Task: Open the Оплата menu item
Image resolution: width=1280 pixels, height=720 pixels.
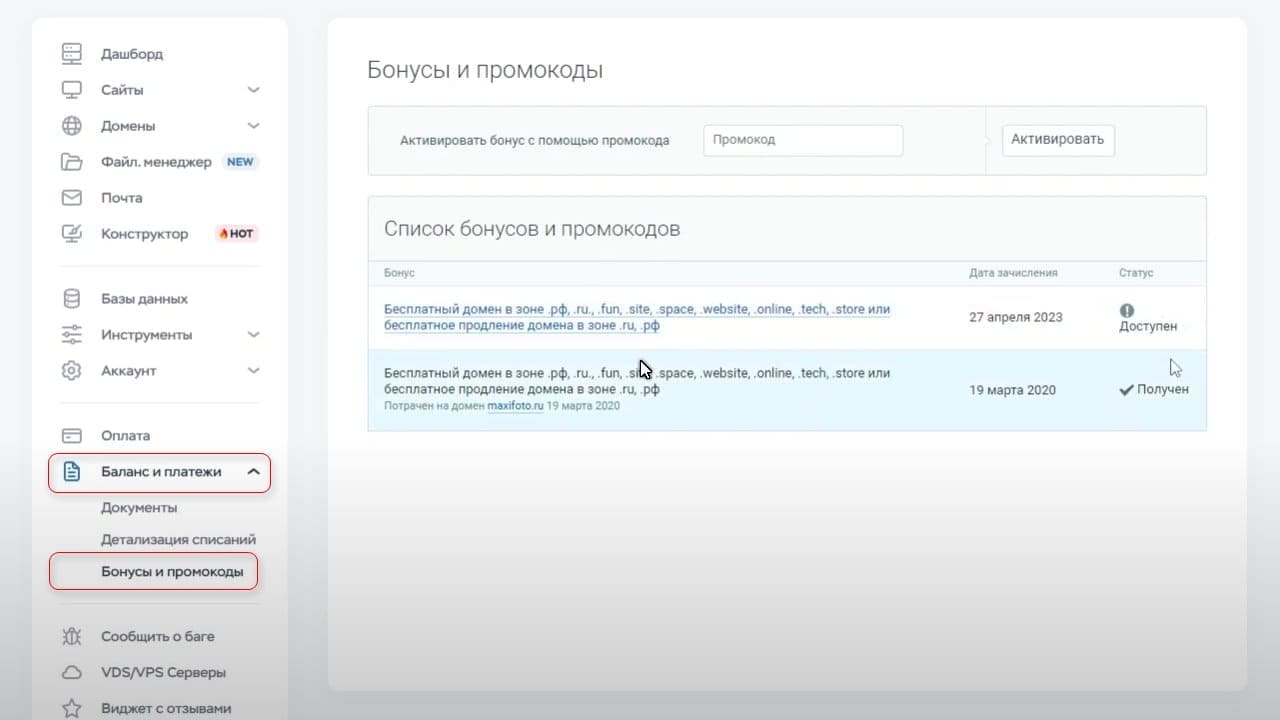Action: click(126, 436)
